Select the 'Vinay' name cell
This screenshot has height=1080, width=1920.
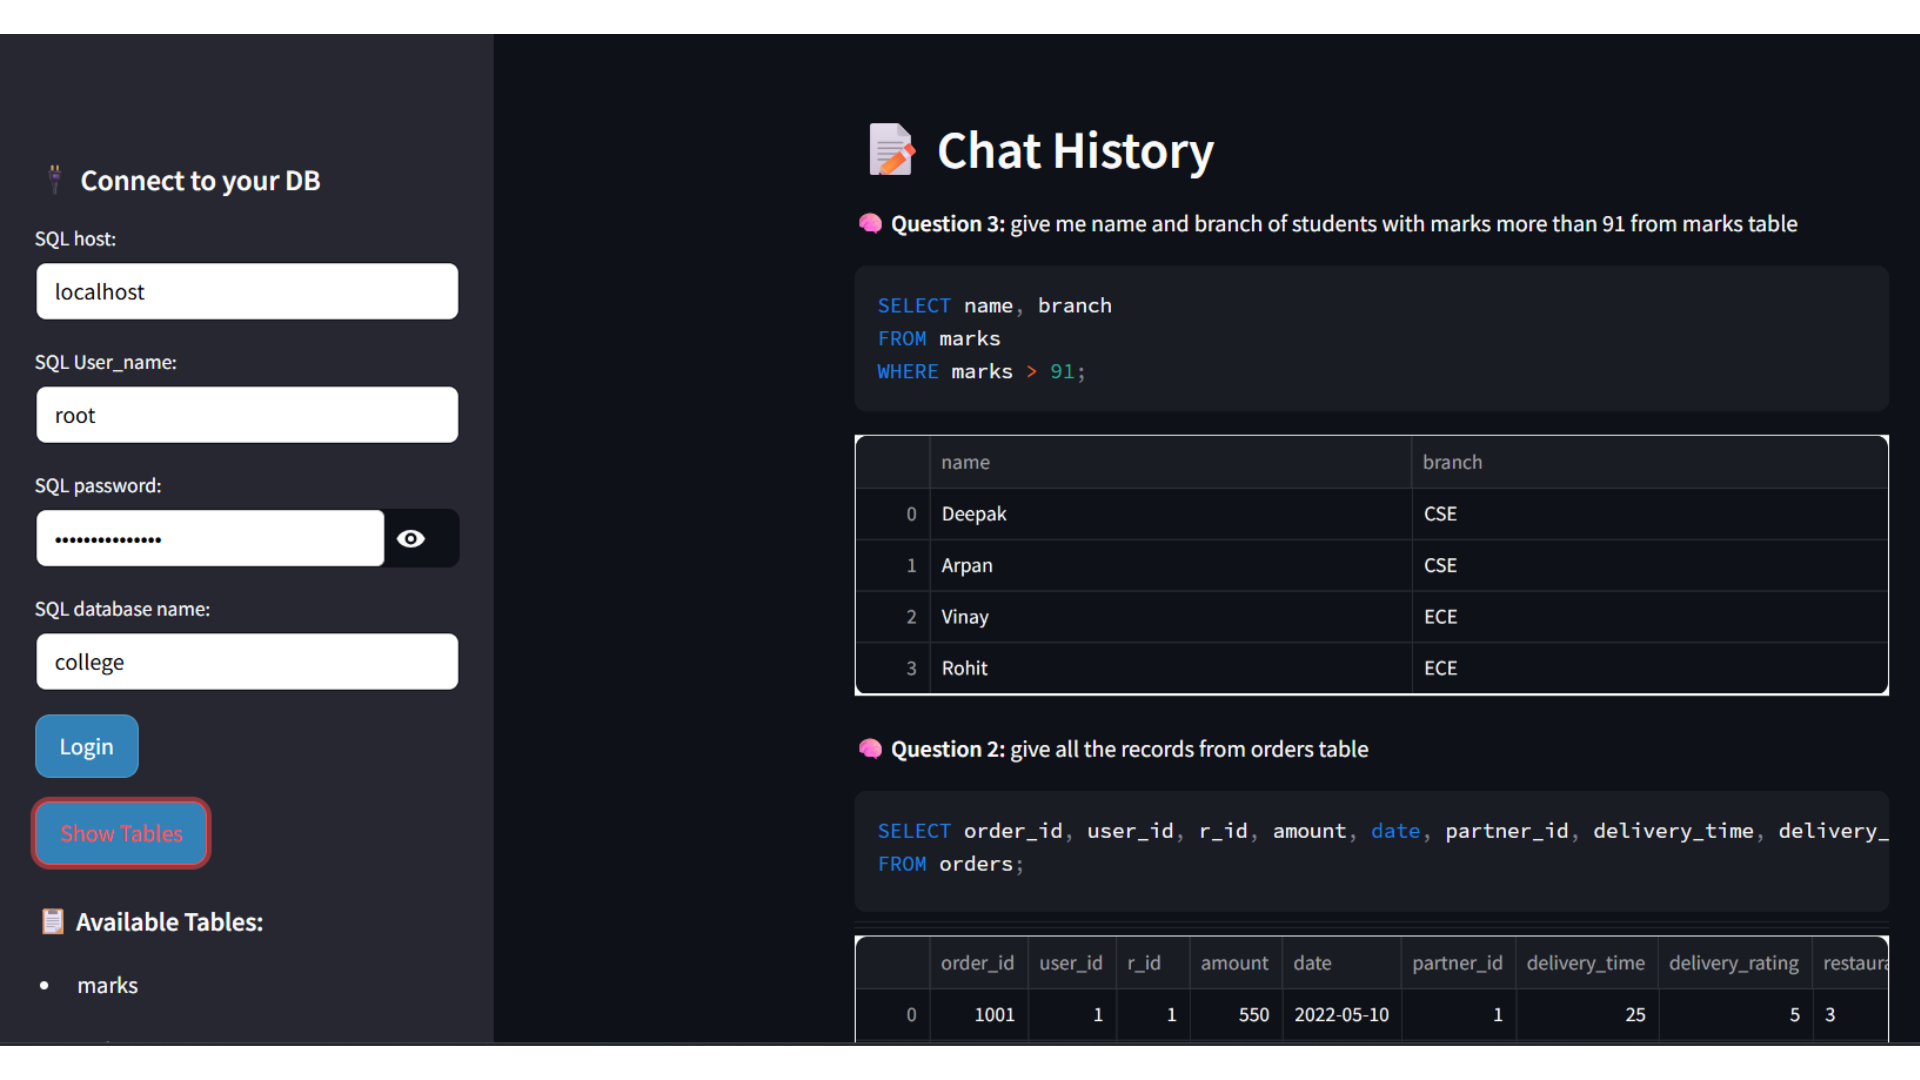(1170, 617)
